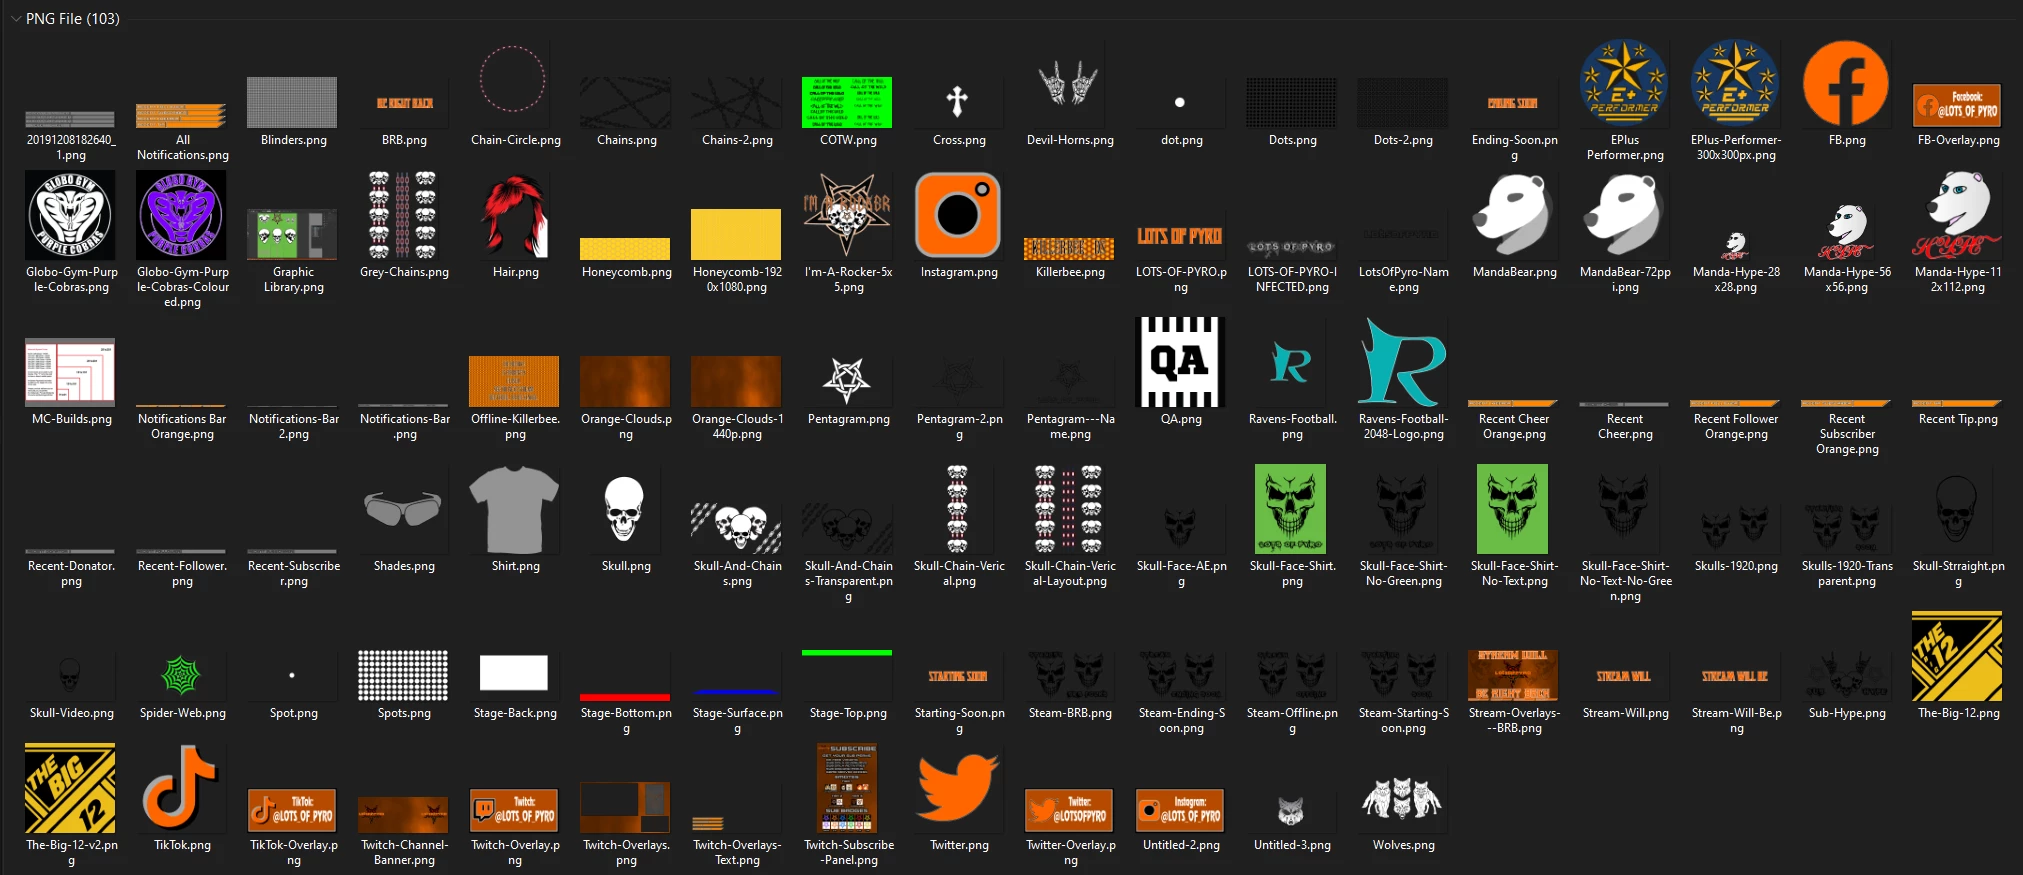The width and height of the screenshot is (2023, 875).
Task: Select the EPlus Performer.png badge thumbnail
Action: coord(1624,84)
